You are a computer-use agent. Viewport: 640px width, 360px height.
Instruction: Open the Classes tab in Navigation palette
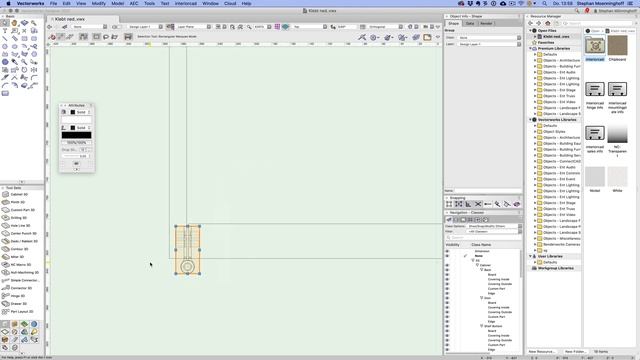point(449,220)
